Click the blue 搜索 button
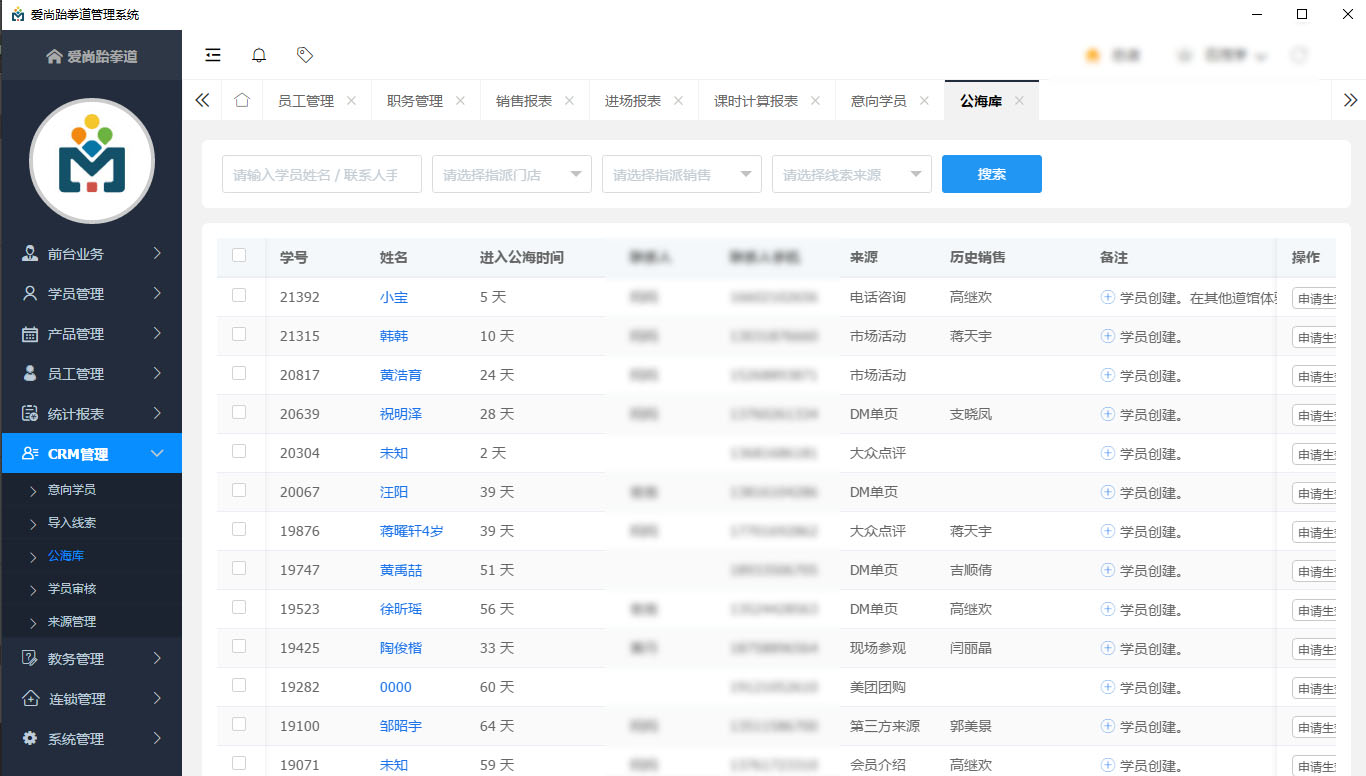1366x776 pixels. 992,174
